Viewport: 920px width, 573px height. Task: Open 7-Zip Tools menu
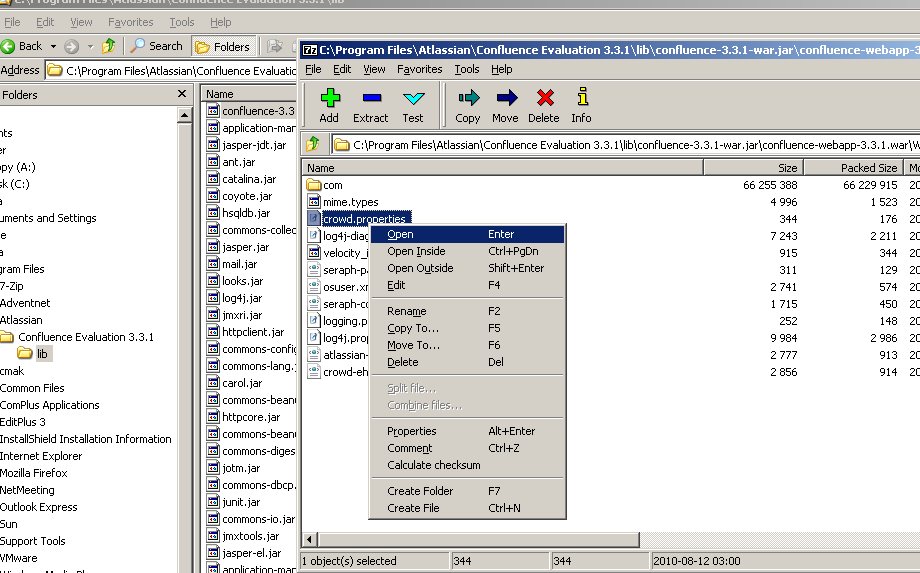point(467,69)
